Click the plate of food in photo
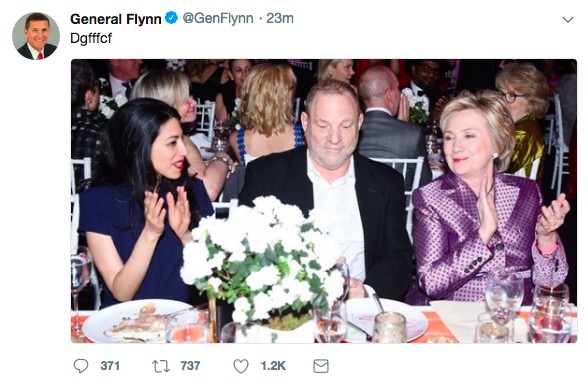 [x=141, y=322]
